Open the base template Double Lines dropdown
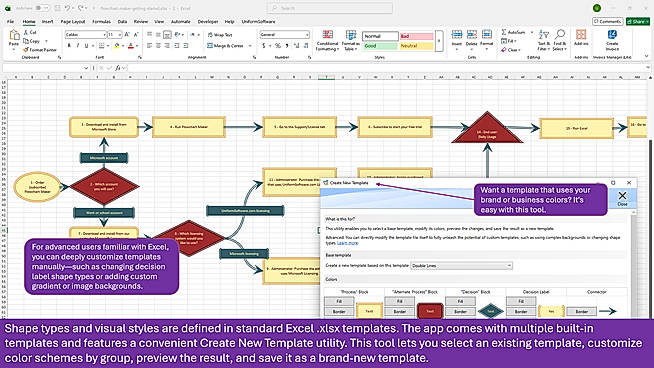 [x=461, y=266]
